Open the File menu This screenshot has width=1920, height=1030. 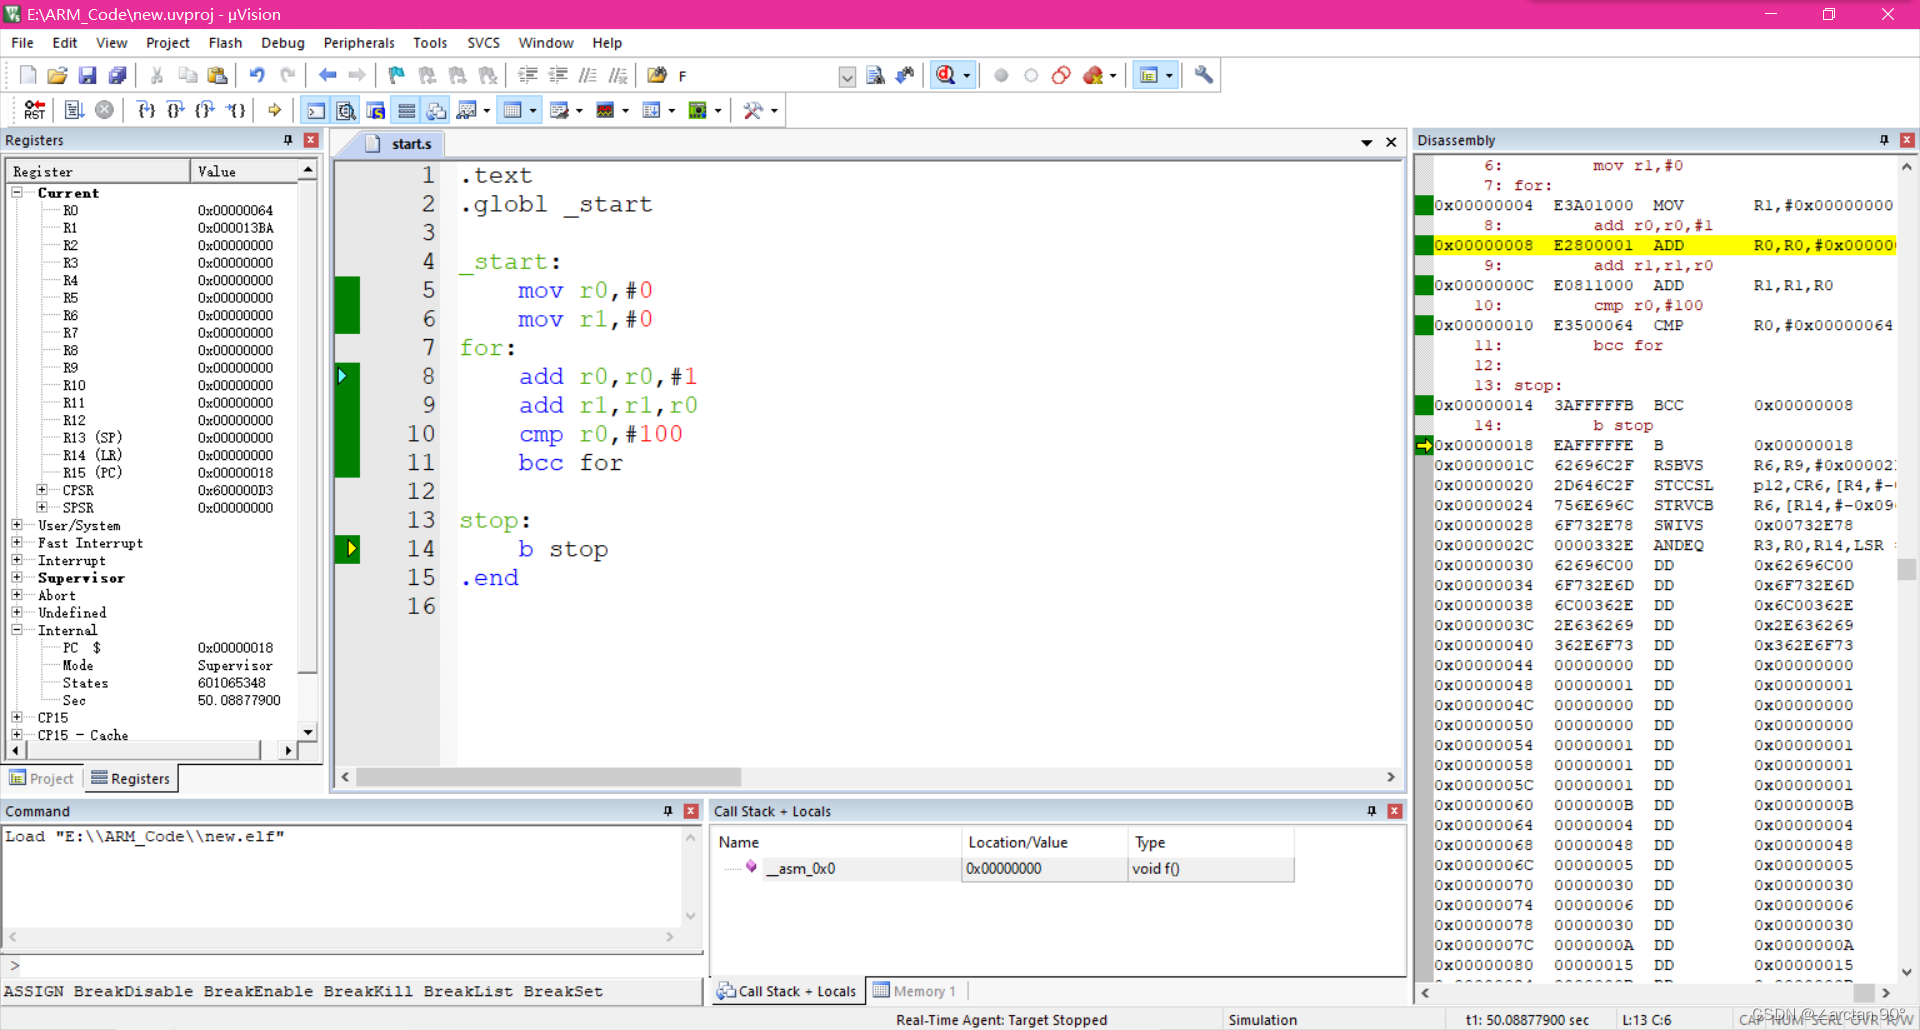pos(22,43)
